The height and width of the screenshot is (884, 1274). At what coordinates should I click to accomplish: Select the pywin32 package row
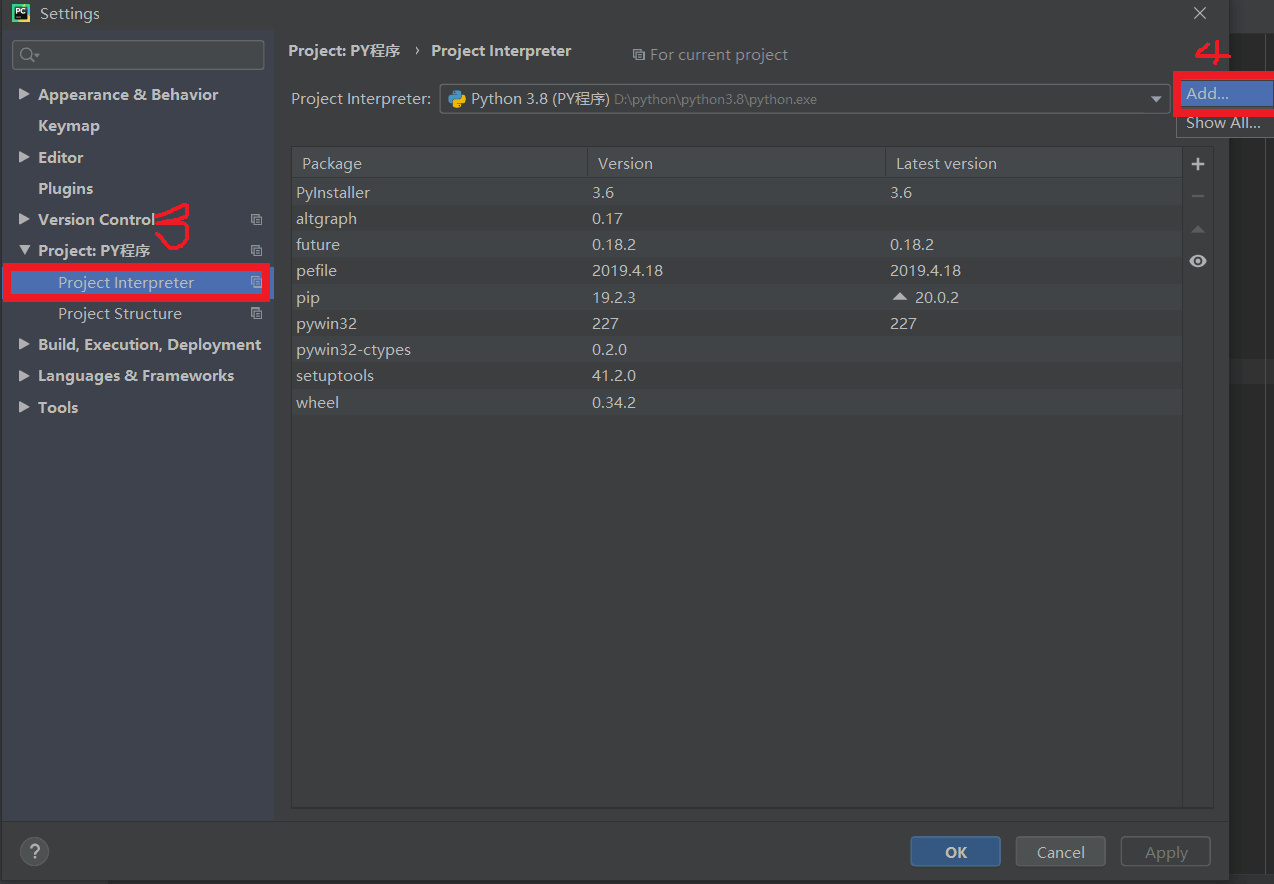click(737, 323)
